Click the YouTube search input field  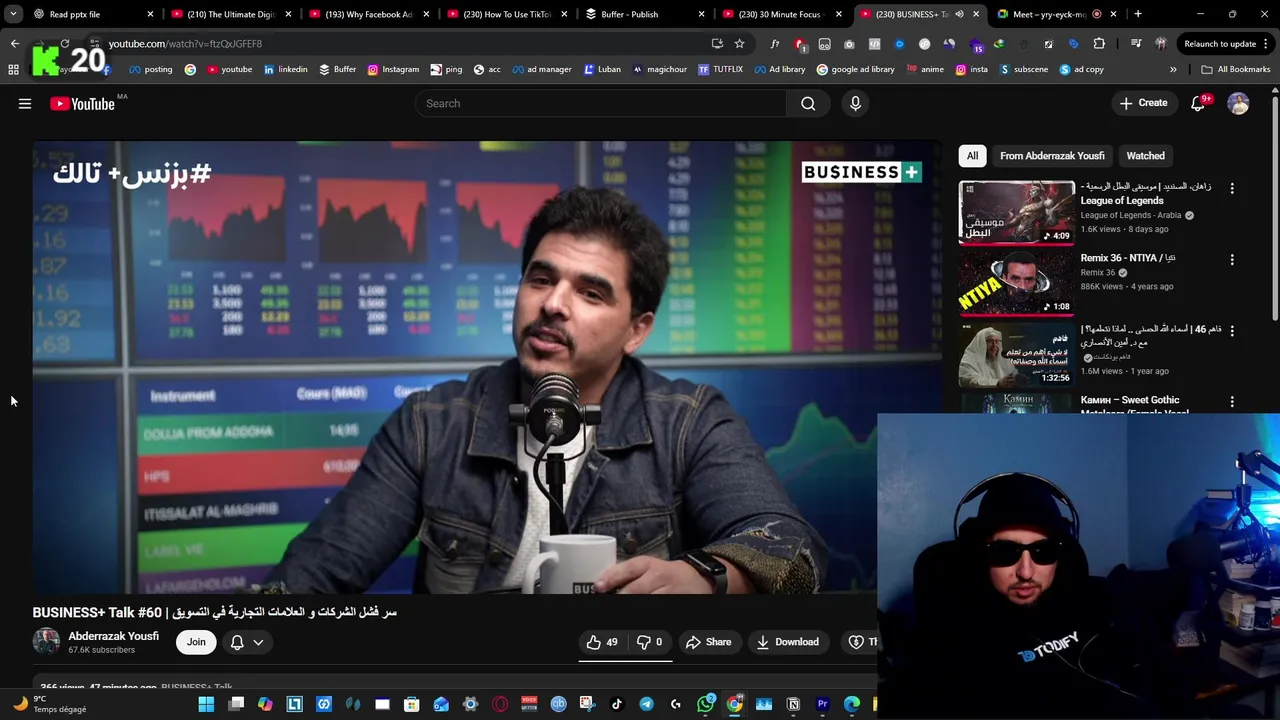click(x=600, y=103)
